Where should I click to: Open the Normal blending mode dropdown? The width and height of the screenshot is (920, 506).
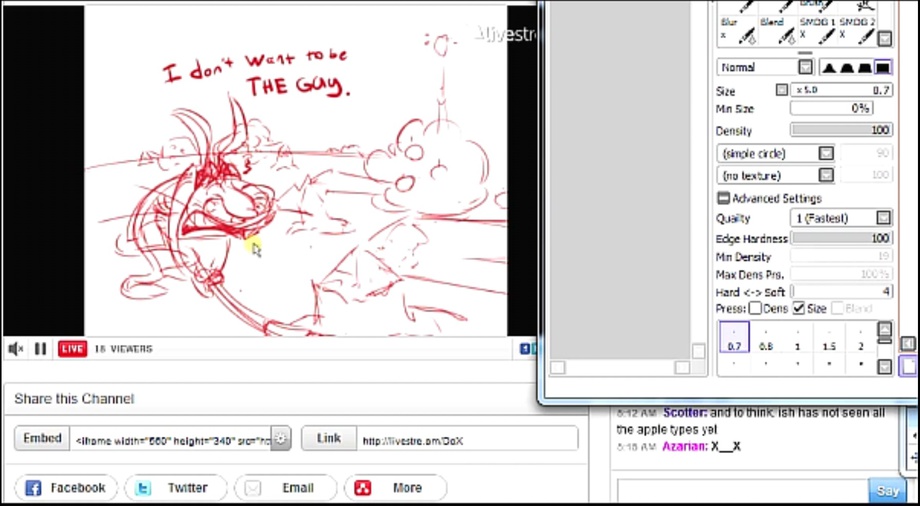[805, 67]
